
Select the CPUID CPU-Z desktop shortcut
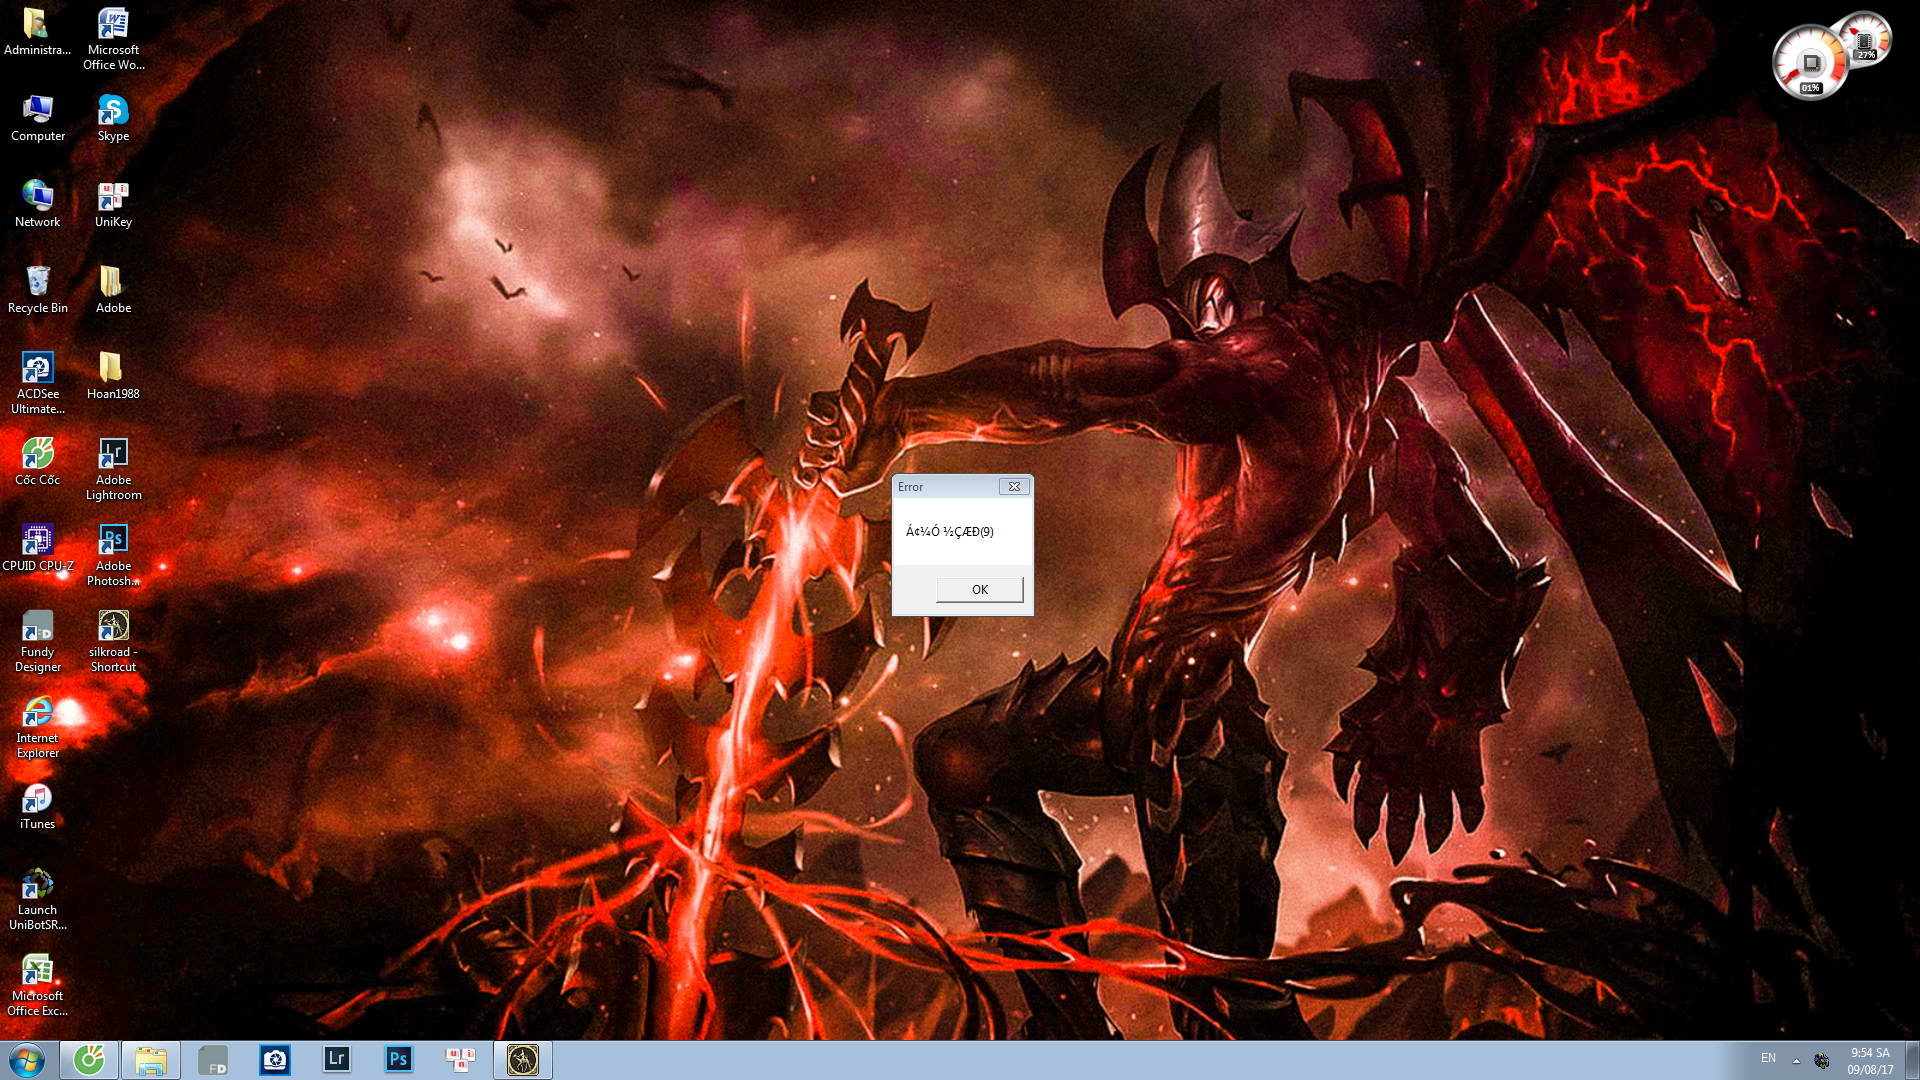click(37, 548)
